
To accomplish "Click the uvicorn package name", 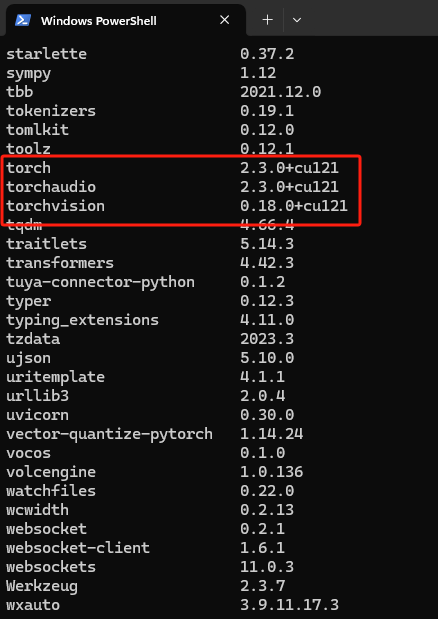I will (37, 415).
